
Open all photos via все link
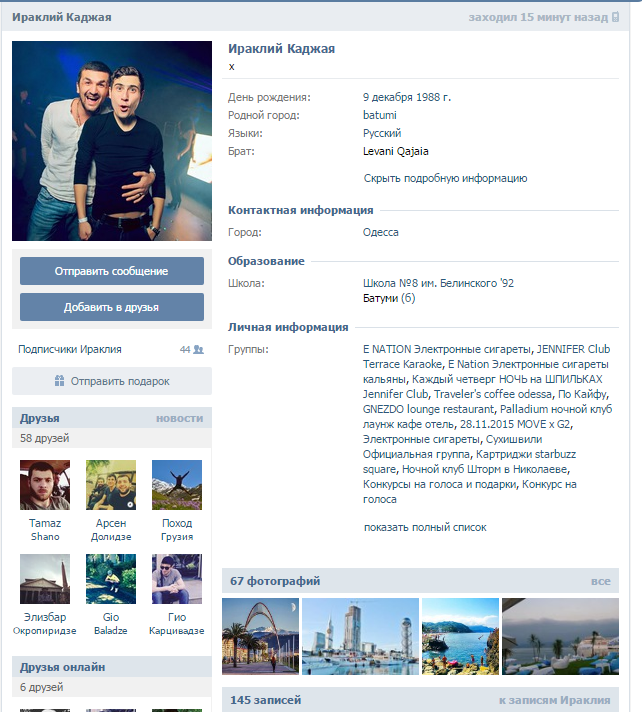point(600,581)
